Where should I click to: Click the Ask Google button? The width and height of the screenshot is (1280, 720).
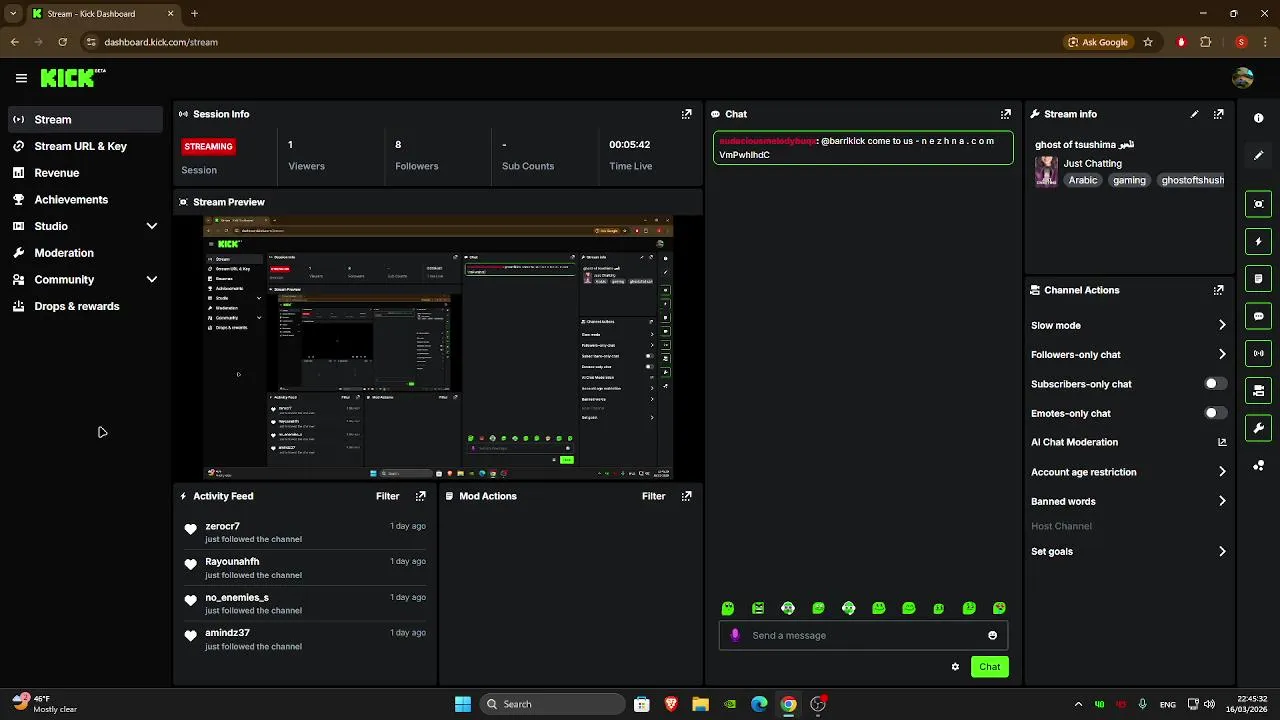(1097, 42)
